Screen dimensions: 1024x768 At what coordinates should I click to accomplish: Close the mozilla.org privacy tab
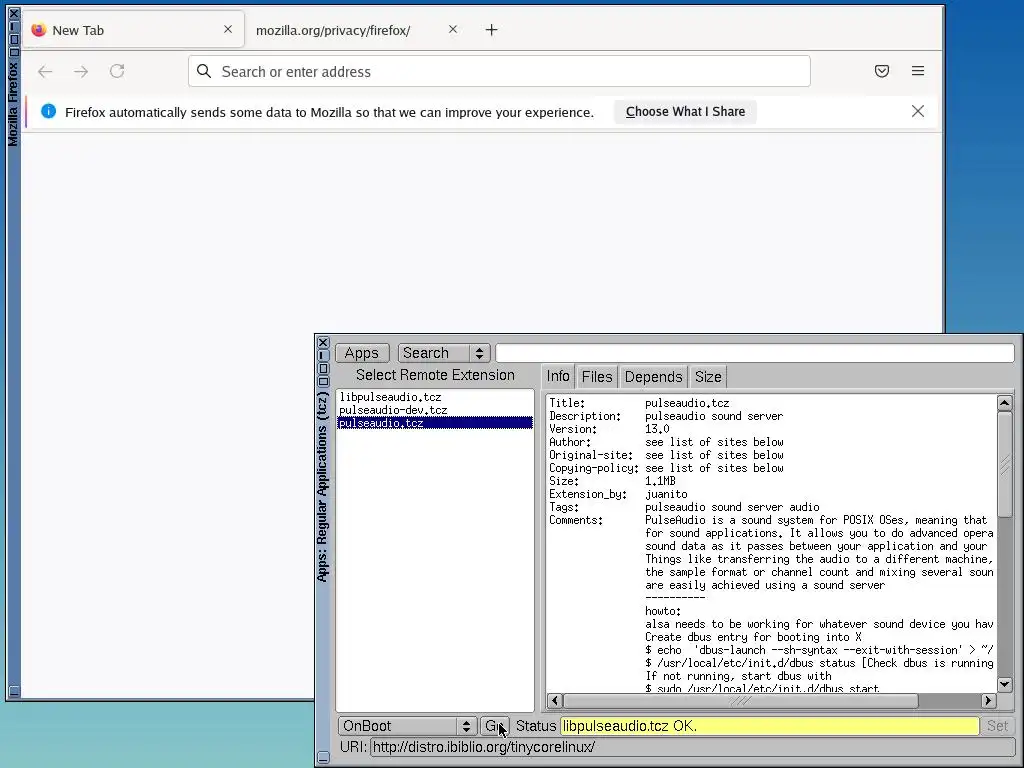point(453,29)
